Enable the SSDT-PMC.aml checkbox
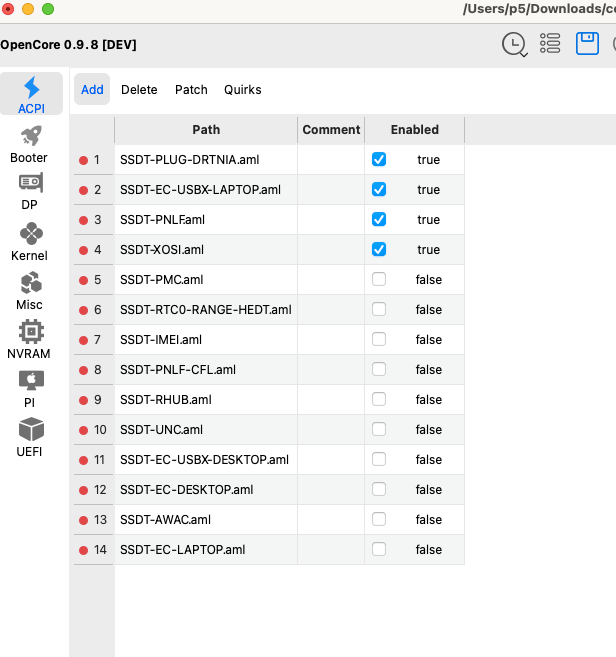The width and height of the screenshot is (616, 657). click(x=379, y=279)
